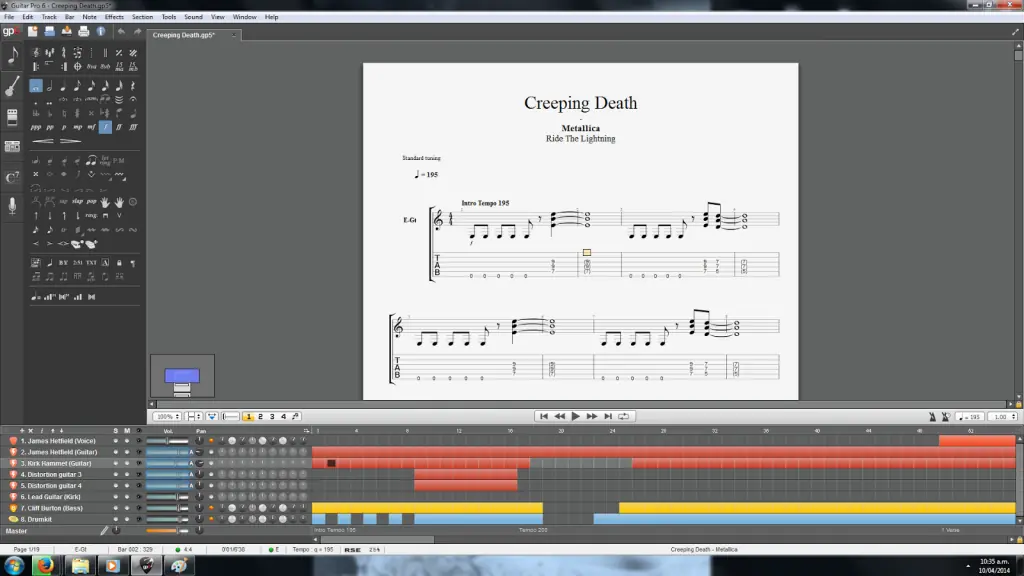Viewport: 1024px width, 576px height.
Task: Solo the Lead Guitar (Kirk) track
Action: 116,497
